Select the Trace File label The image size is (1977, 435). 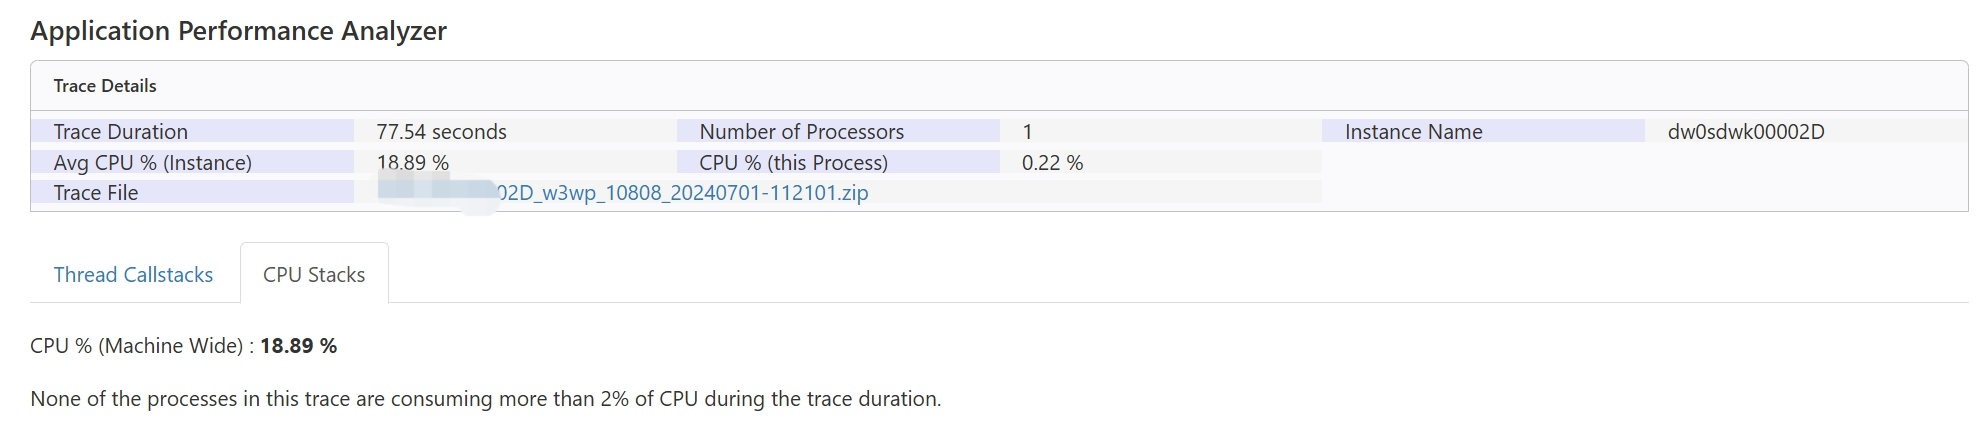[96, 193]
